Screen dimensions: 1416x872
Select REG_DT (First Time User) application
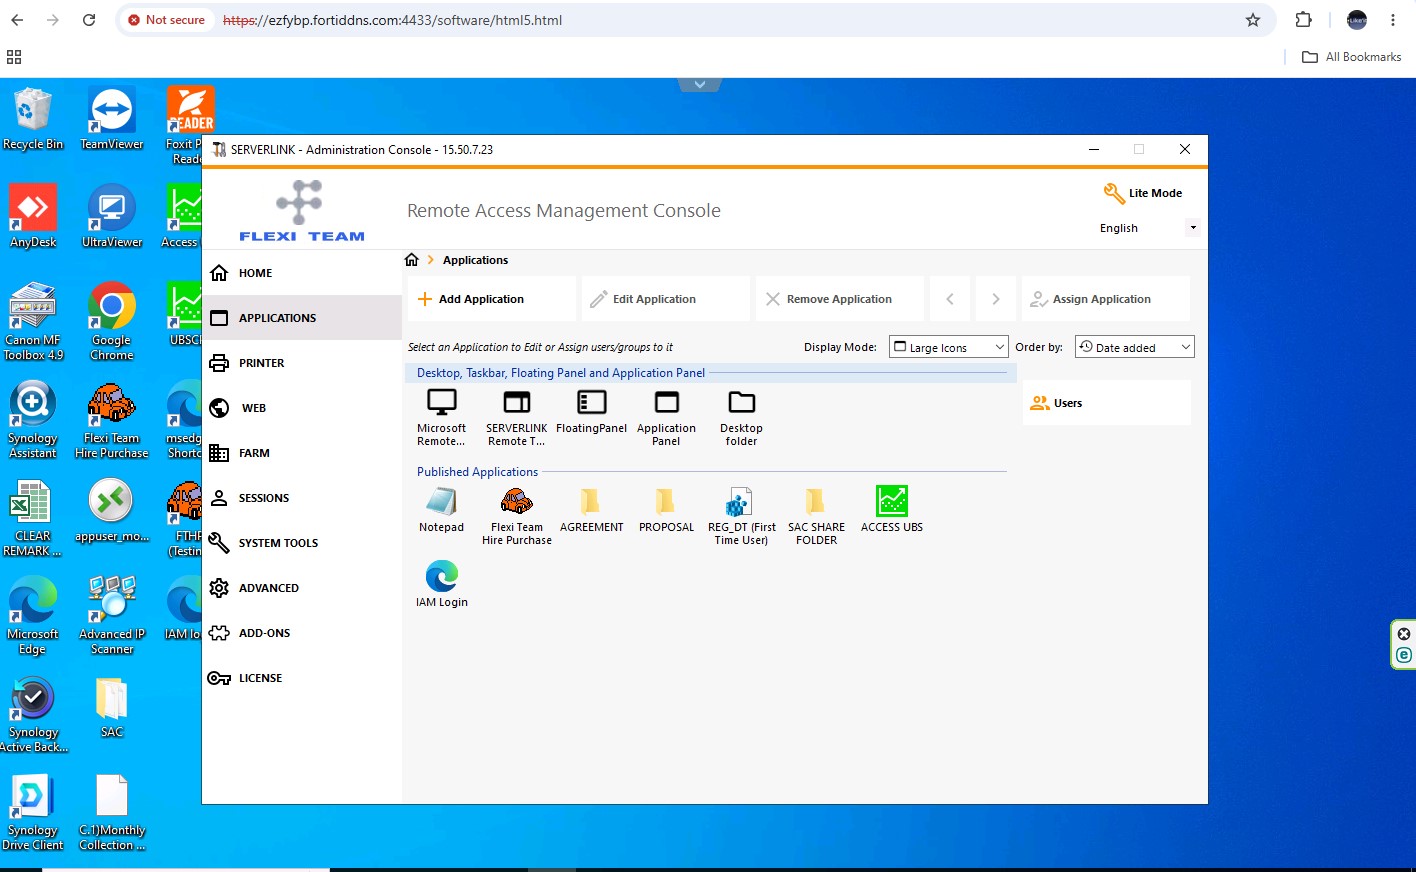pyautogui.click(x=741, y=516)
